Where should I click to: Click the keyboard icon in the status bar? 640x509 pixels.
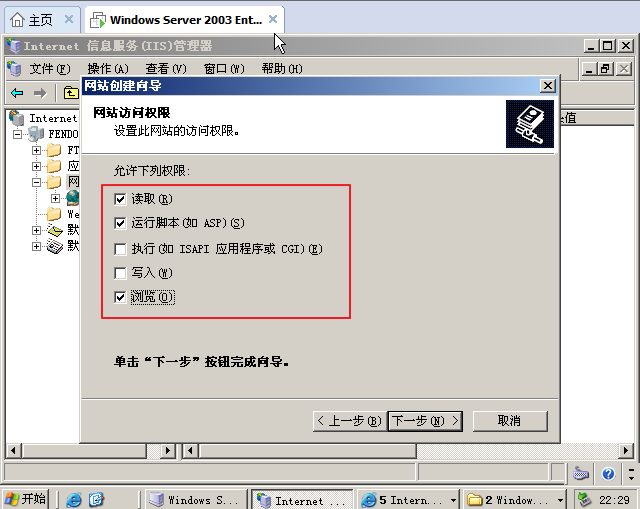click(x=580, y=473)
